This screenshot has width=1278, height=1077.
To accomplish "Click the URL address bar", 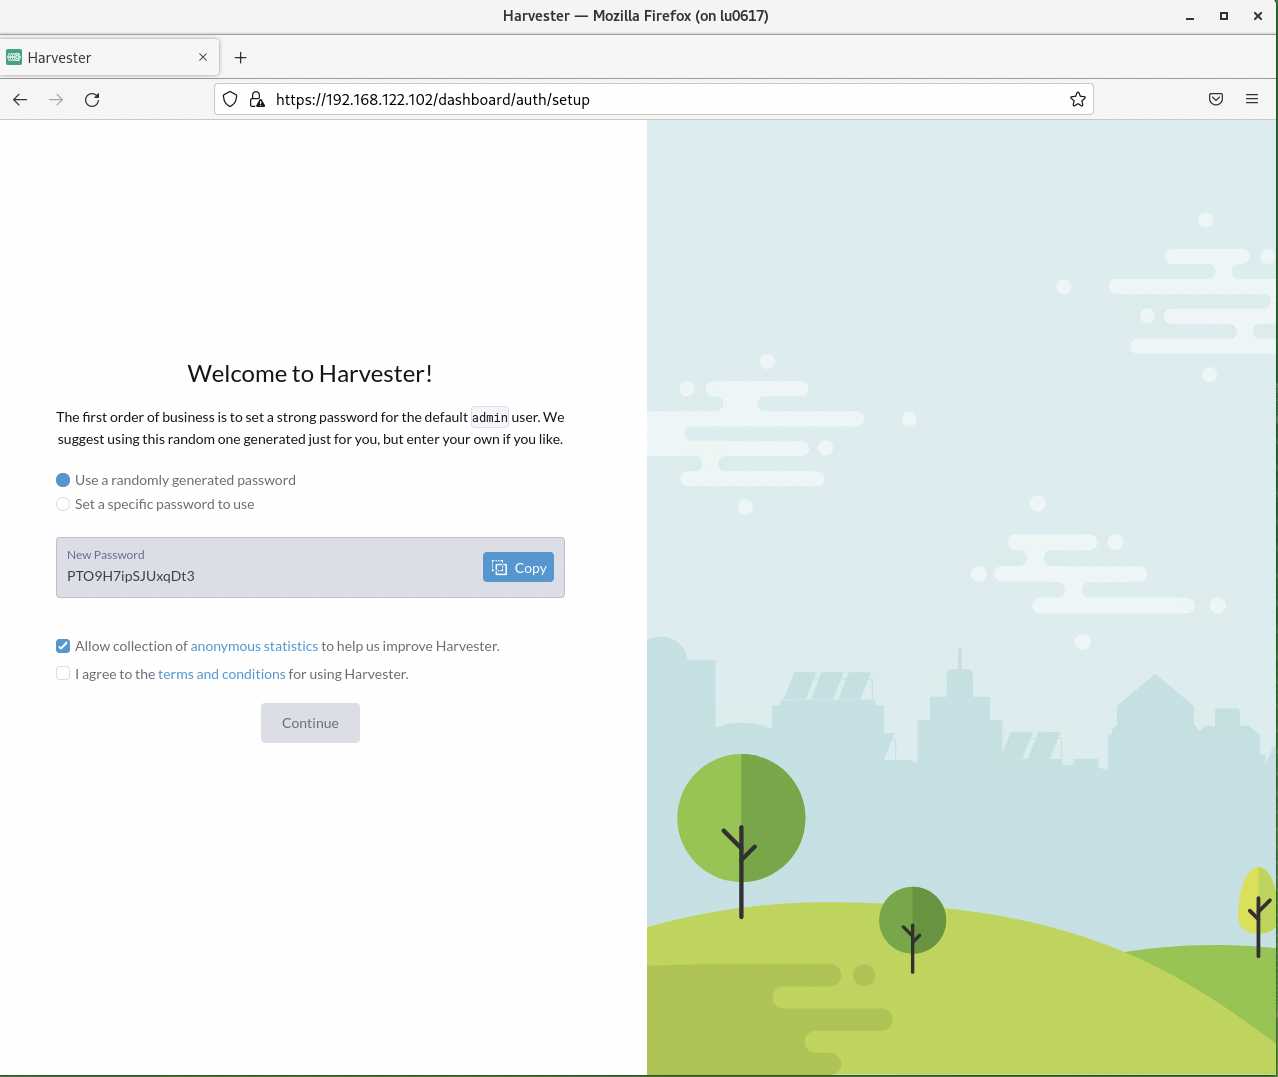I will click(654, 99).
